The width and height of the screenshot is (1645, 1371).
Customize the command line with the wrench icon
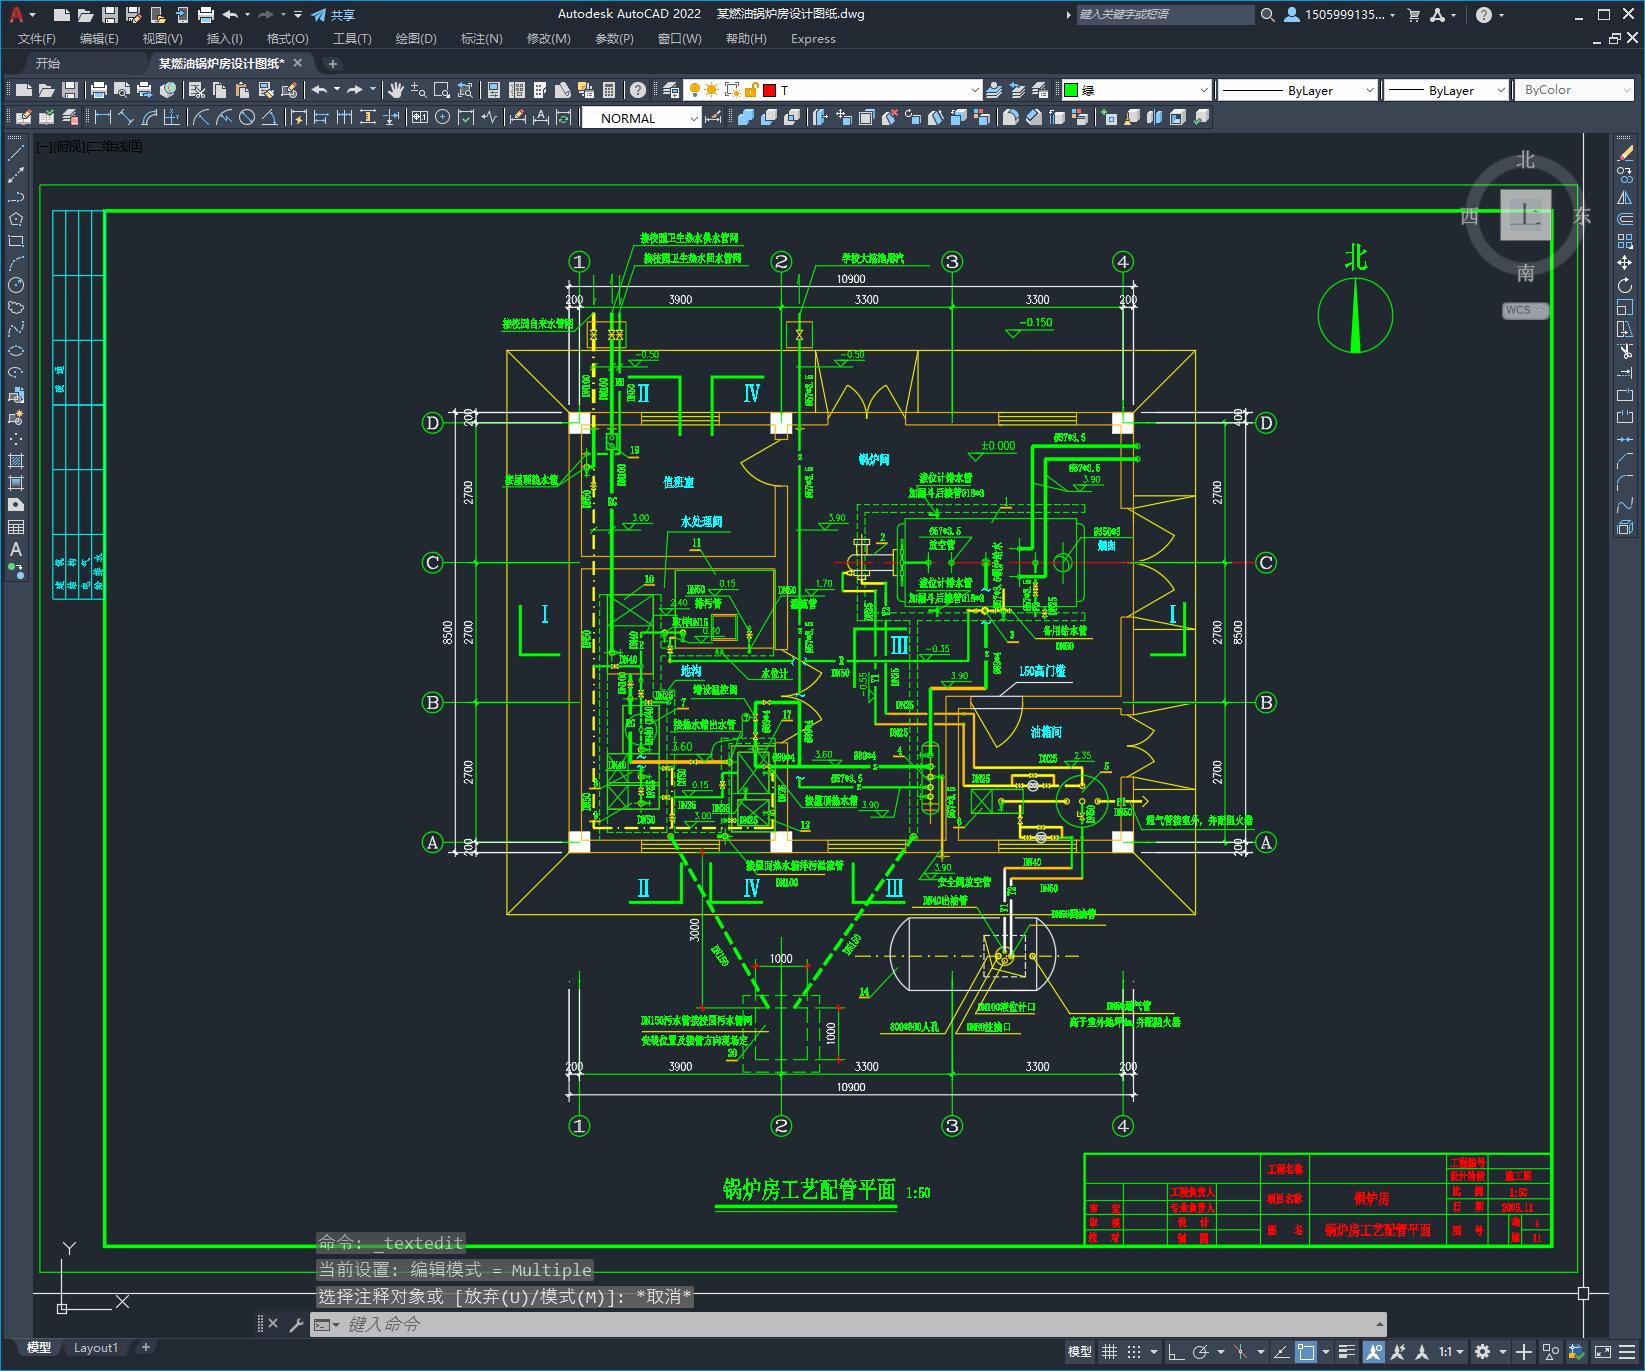(x=296, y=1324)
